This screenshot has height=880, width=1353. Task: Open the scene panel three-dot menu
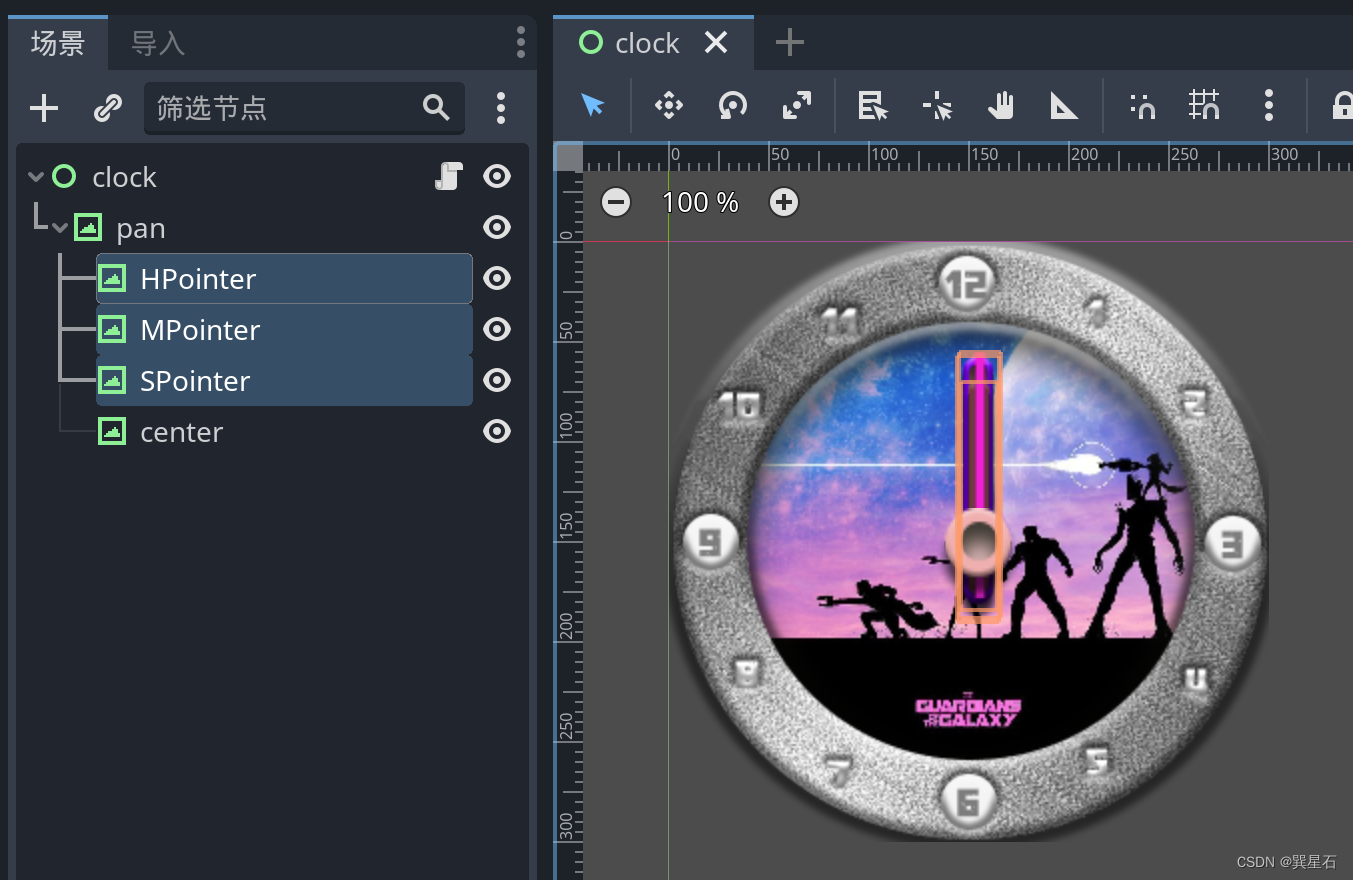click(x=521, y=42)
